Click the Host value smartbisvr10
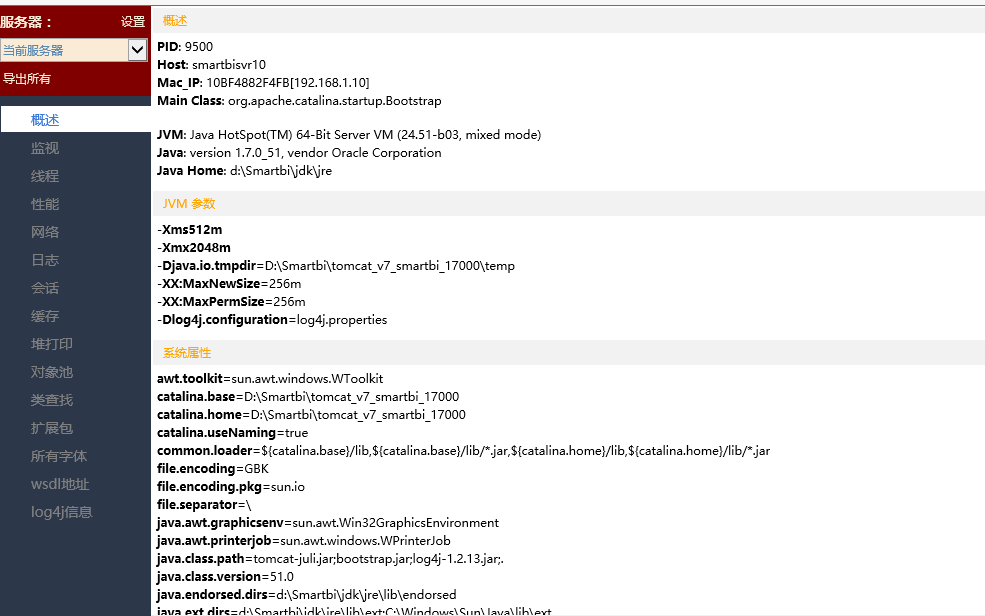The height and width of the screenshot is (616, 985). (x=229, y=65)
